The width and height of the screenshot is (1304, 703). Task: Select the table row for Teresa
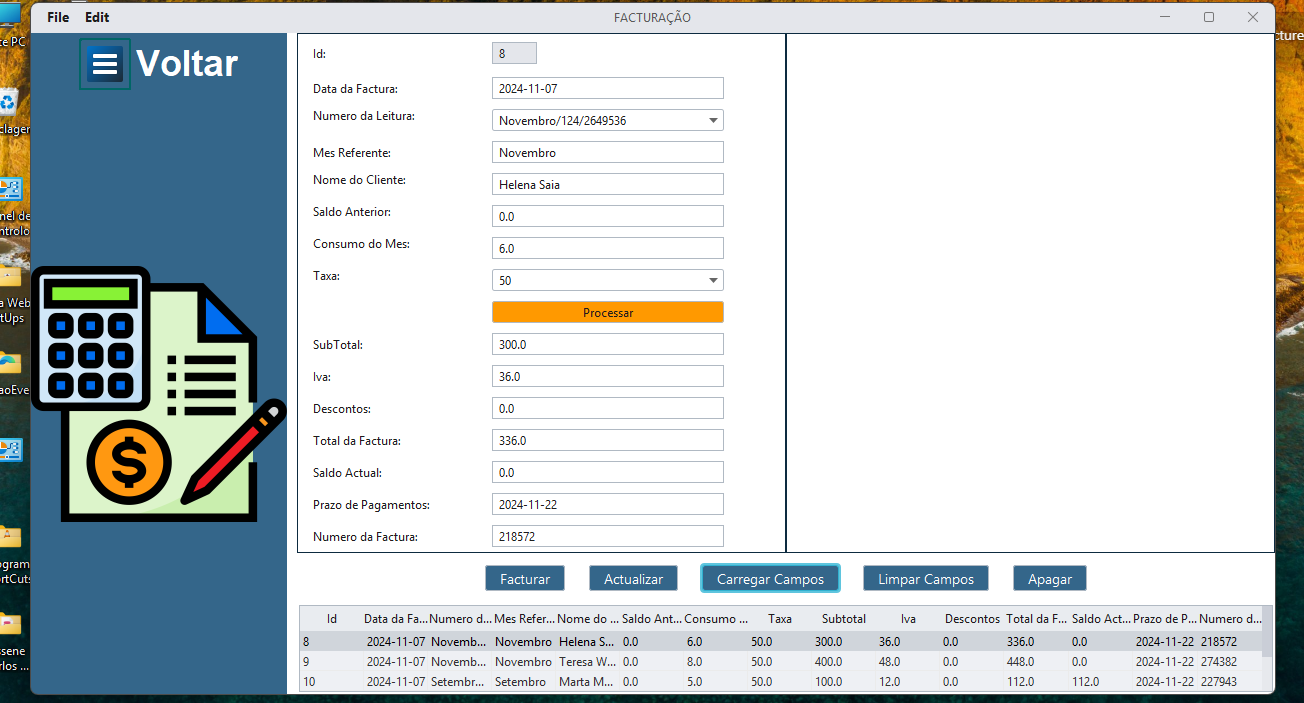pos(780,662)
